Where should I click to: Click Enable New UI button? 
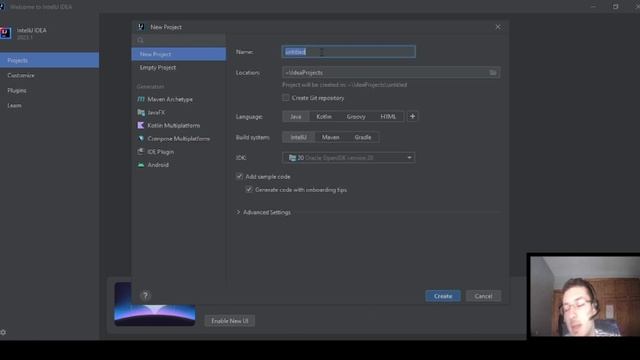coord(230,321)
